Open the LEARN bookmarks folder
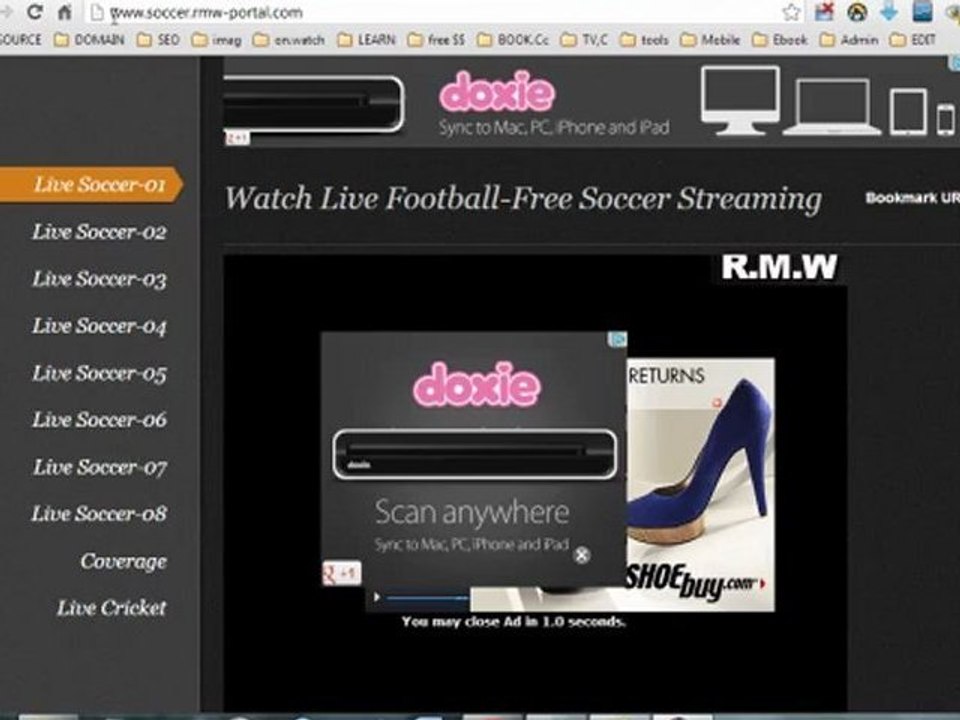The width and height of the screenshot is (960, 720). [366, 40]
